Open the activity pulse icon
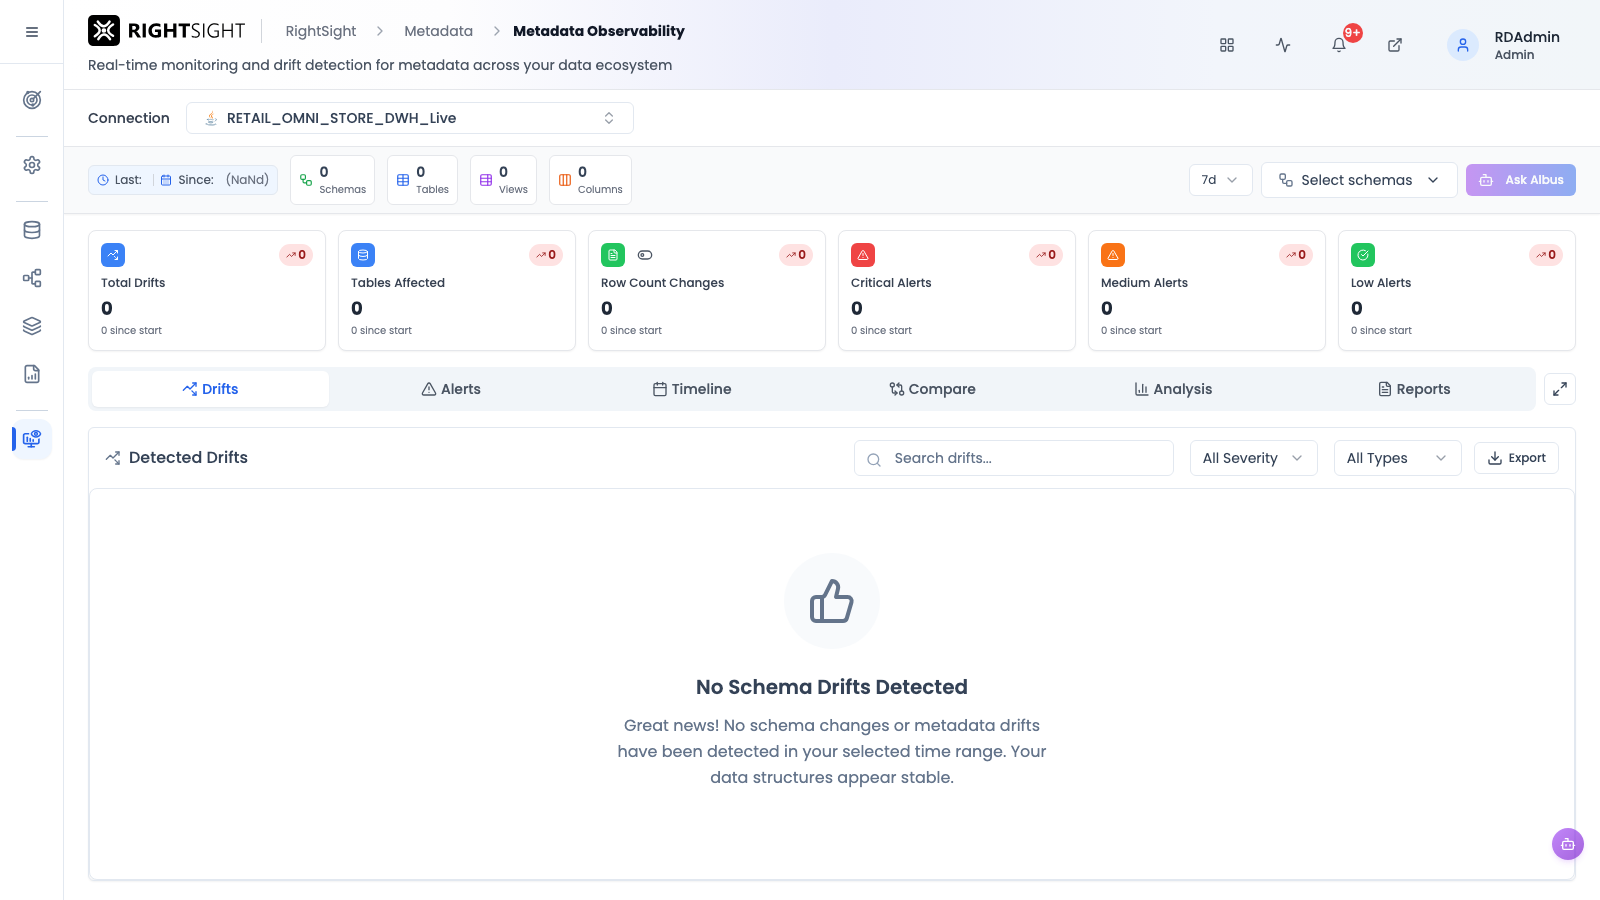 (1283, 45)
